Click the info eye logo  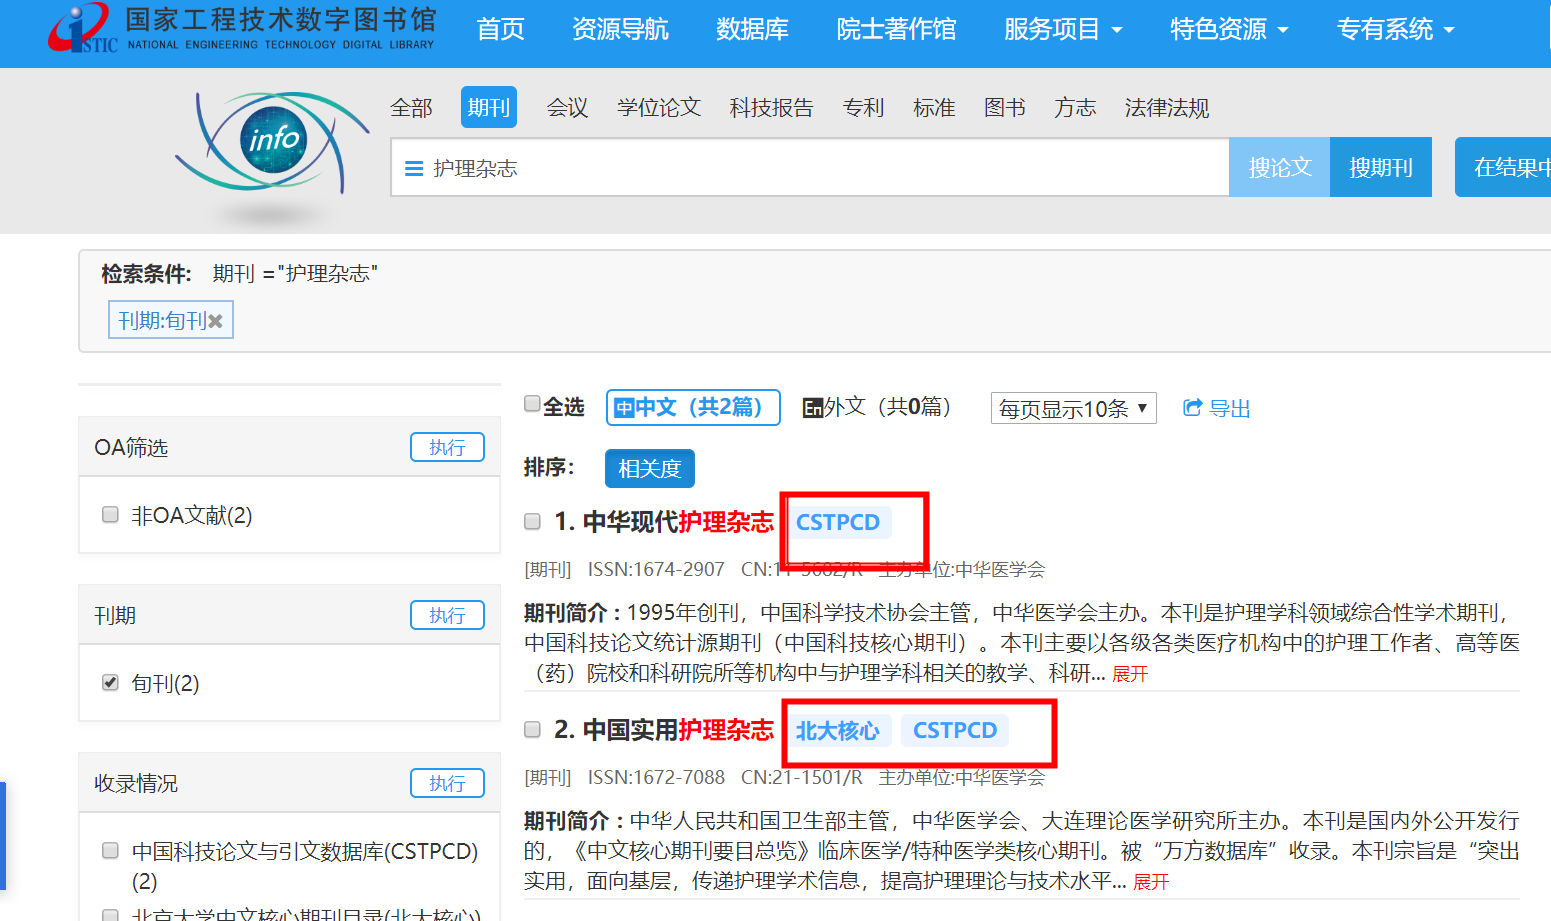pyautogui.click(x=272, y=141)
